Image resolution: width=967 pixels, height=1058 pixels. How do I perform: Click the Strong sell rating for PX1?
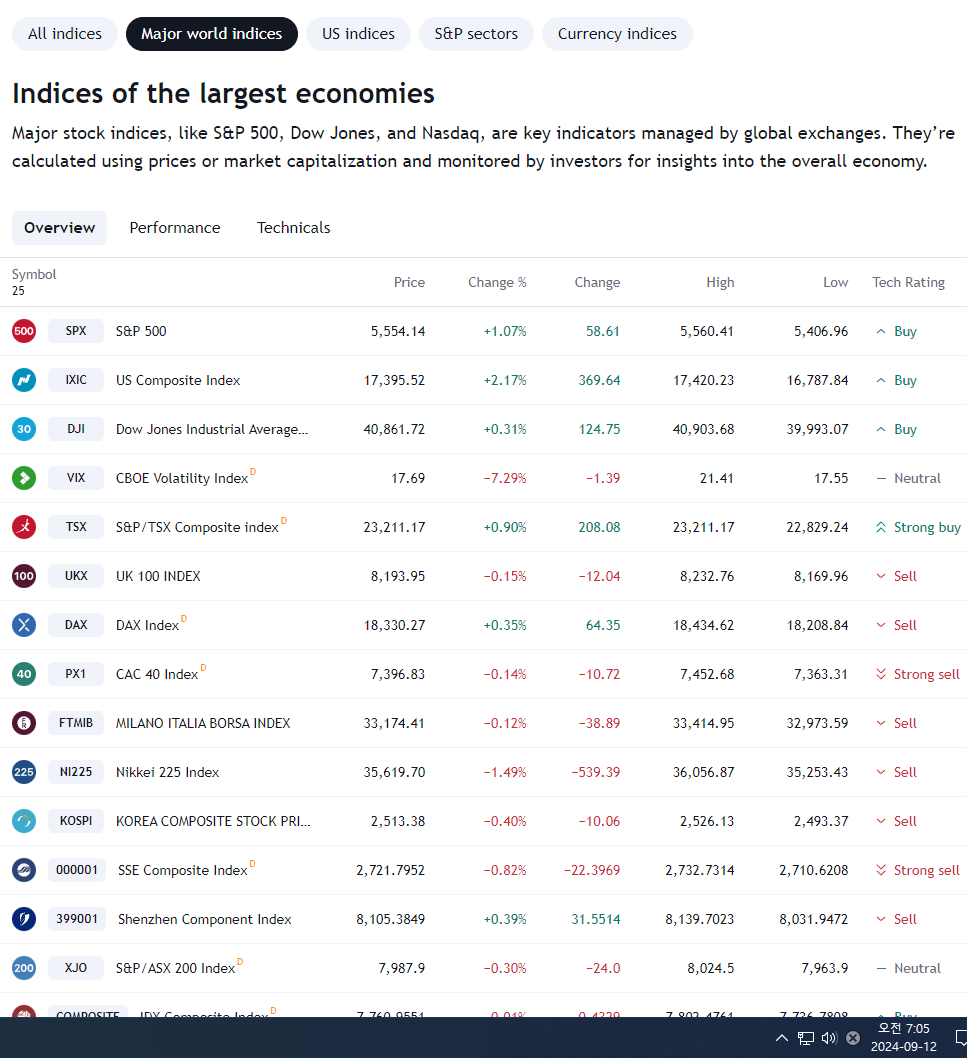917,674
